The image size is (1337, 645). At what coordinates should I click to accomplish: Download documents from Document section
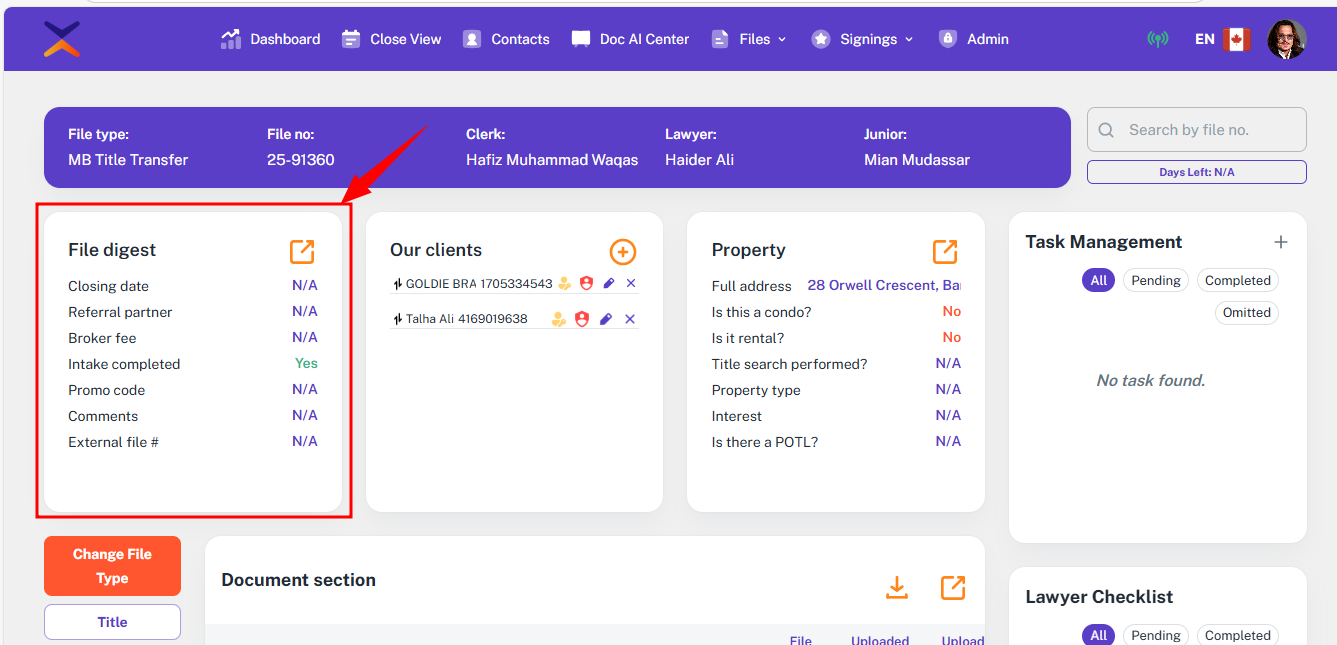click(x=897, y=588)
